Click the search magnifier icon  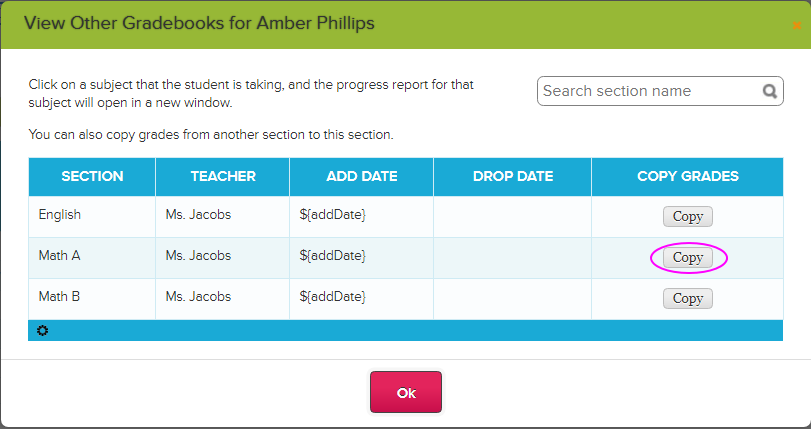pyautogui.click(x=770, y=91)
